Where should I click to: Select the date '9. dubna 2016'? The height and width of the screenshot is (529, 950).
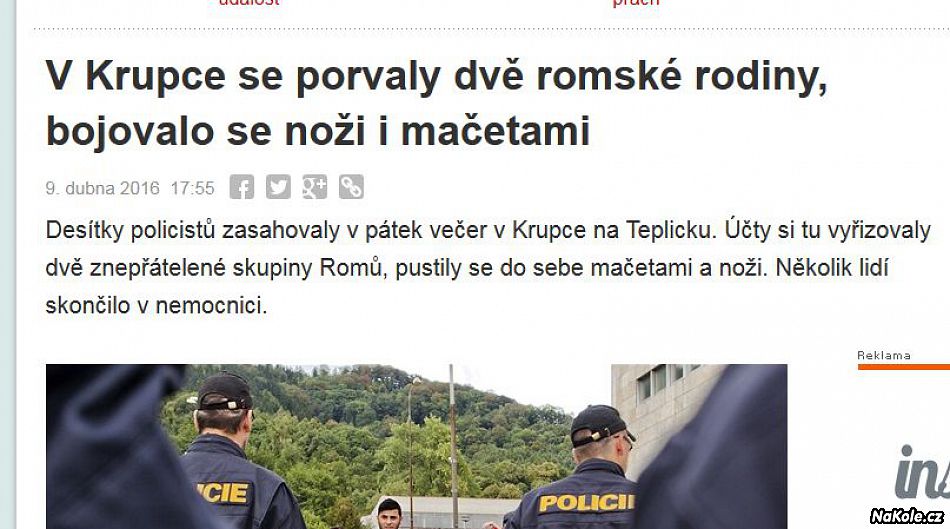click(x=102, y=188)
